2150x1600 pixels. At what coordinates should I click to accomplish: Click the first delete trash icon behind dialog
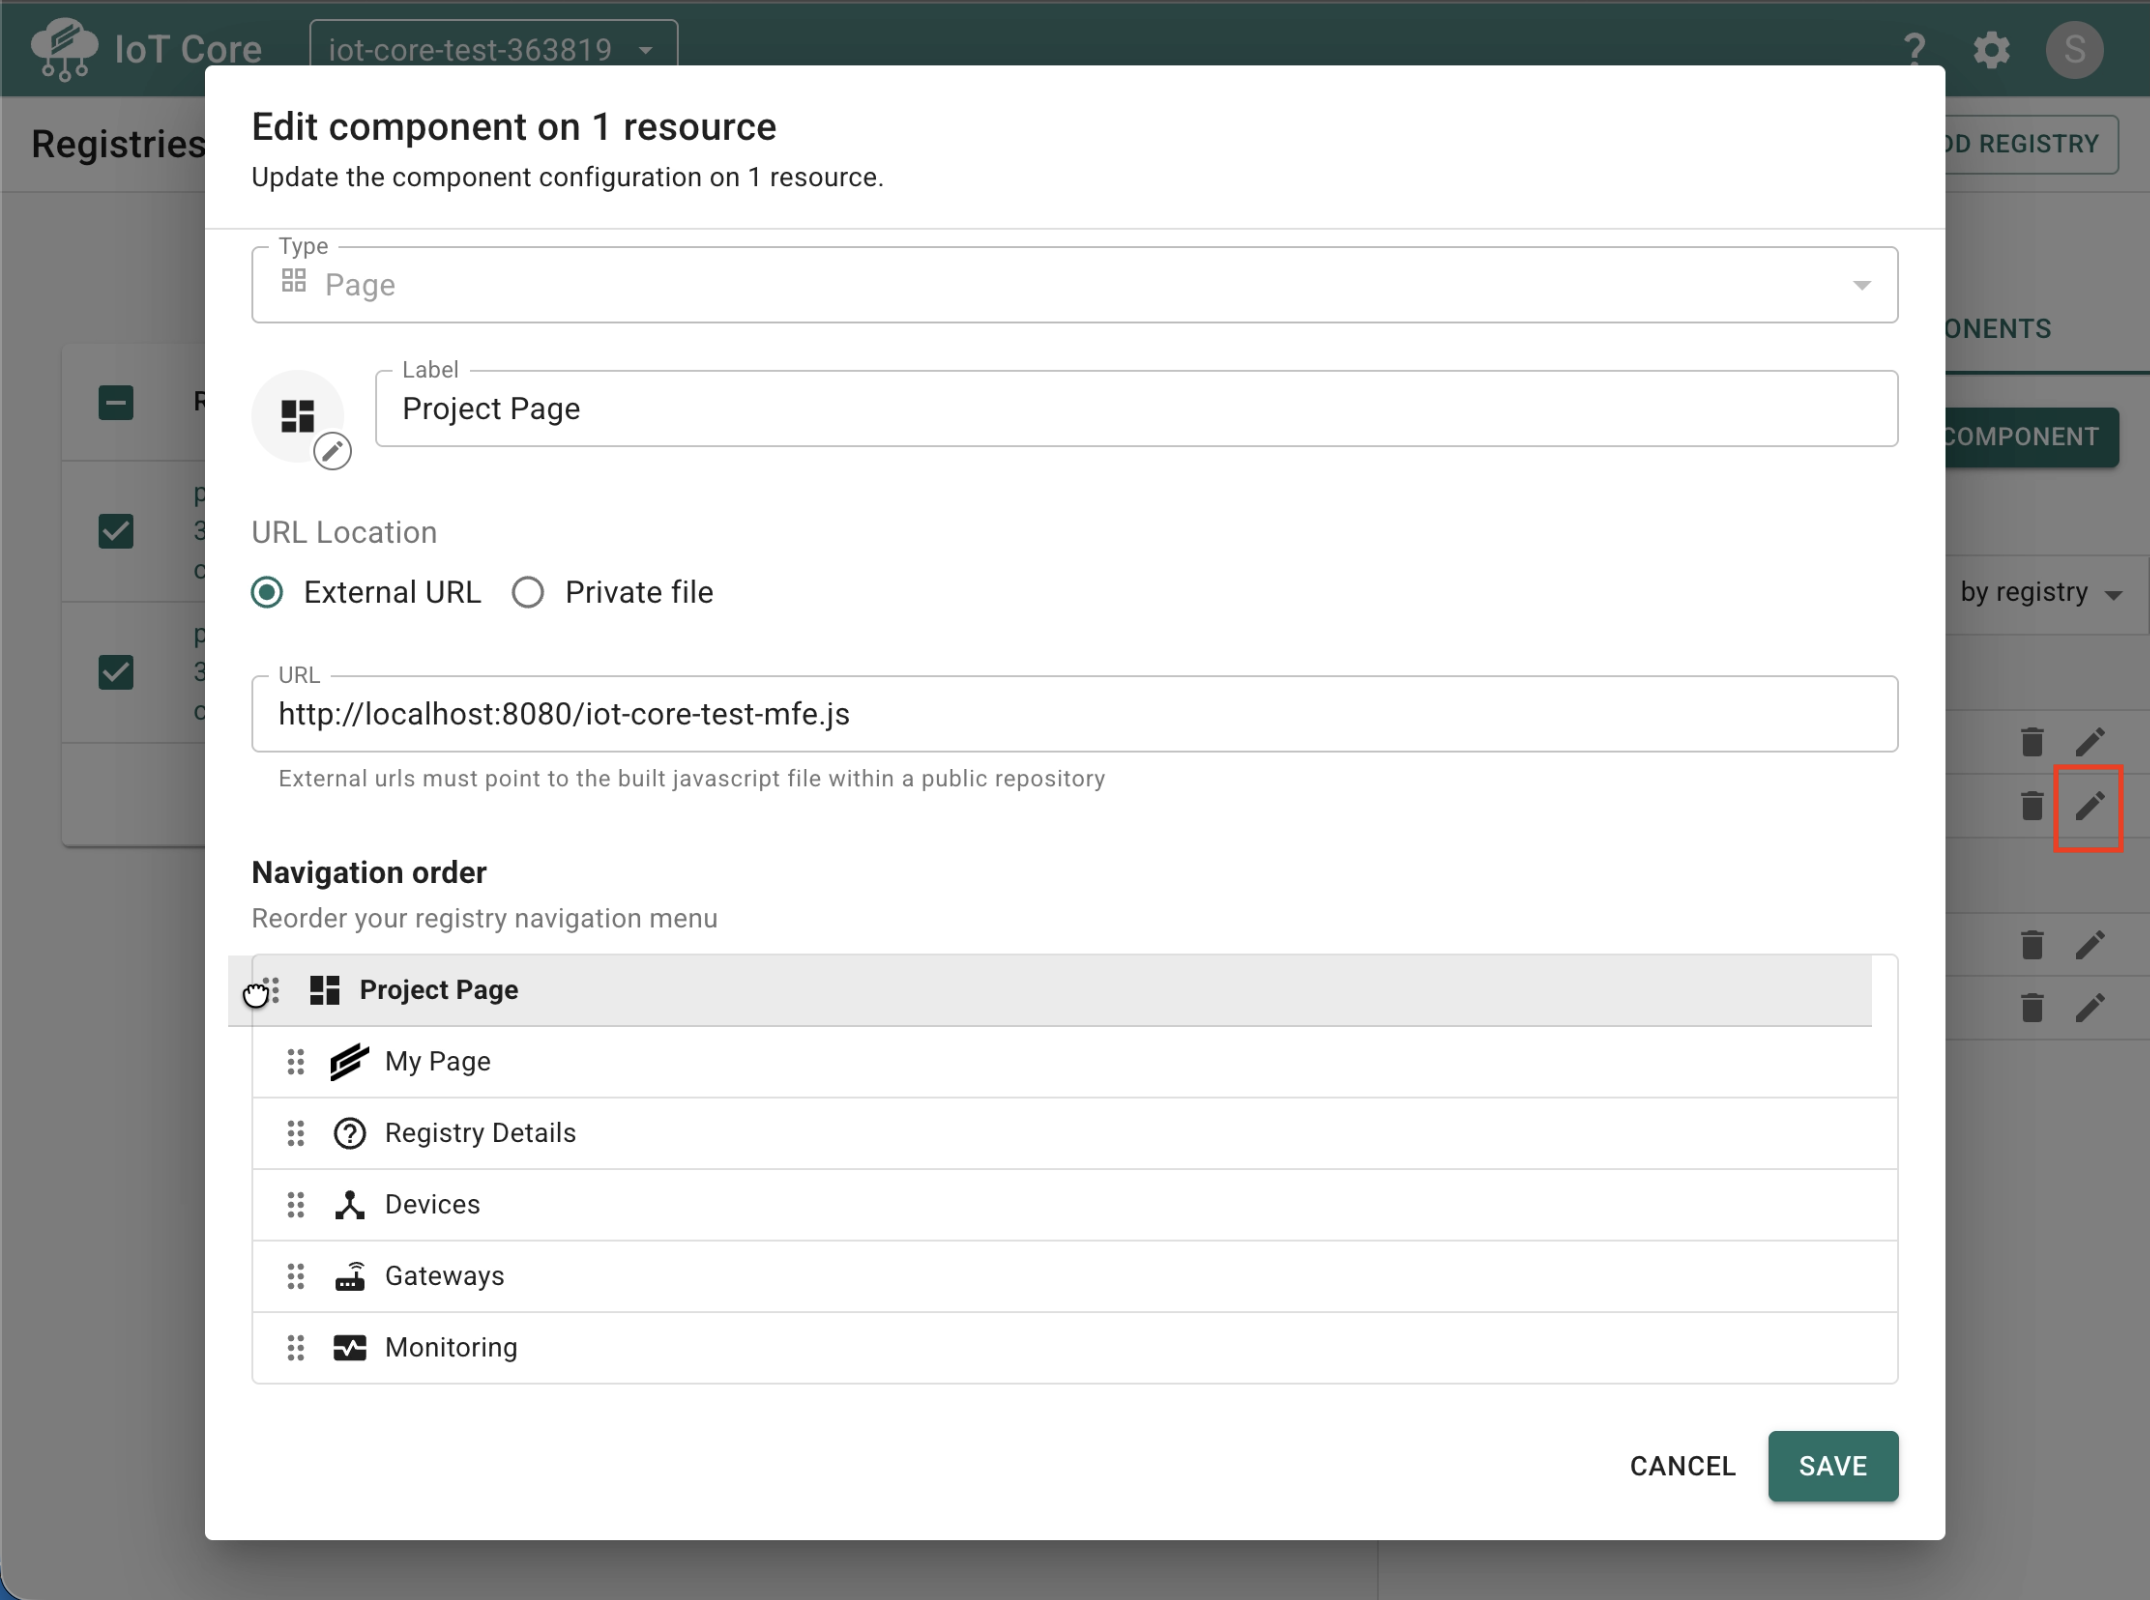2031,742
